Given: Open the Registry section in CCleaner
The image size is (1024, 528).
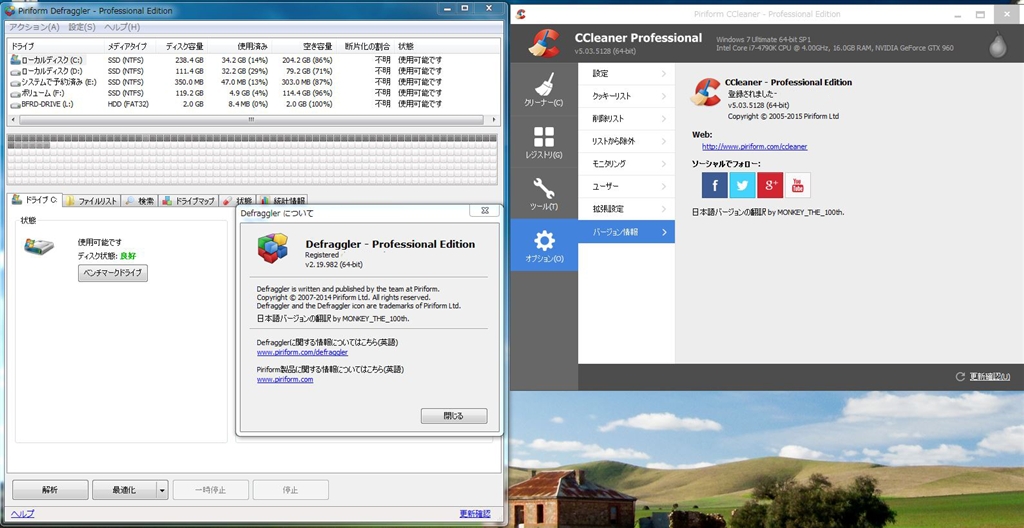Looking at the screenshot, I should [544, 142].
